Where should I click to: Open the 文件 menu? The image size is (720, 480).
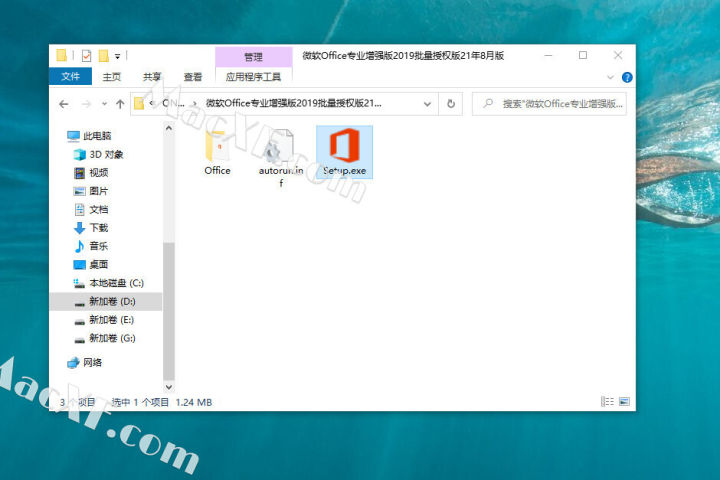71,76
